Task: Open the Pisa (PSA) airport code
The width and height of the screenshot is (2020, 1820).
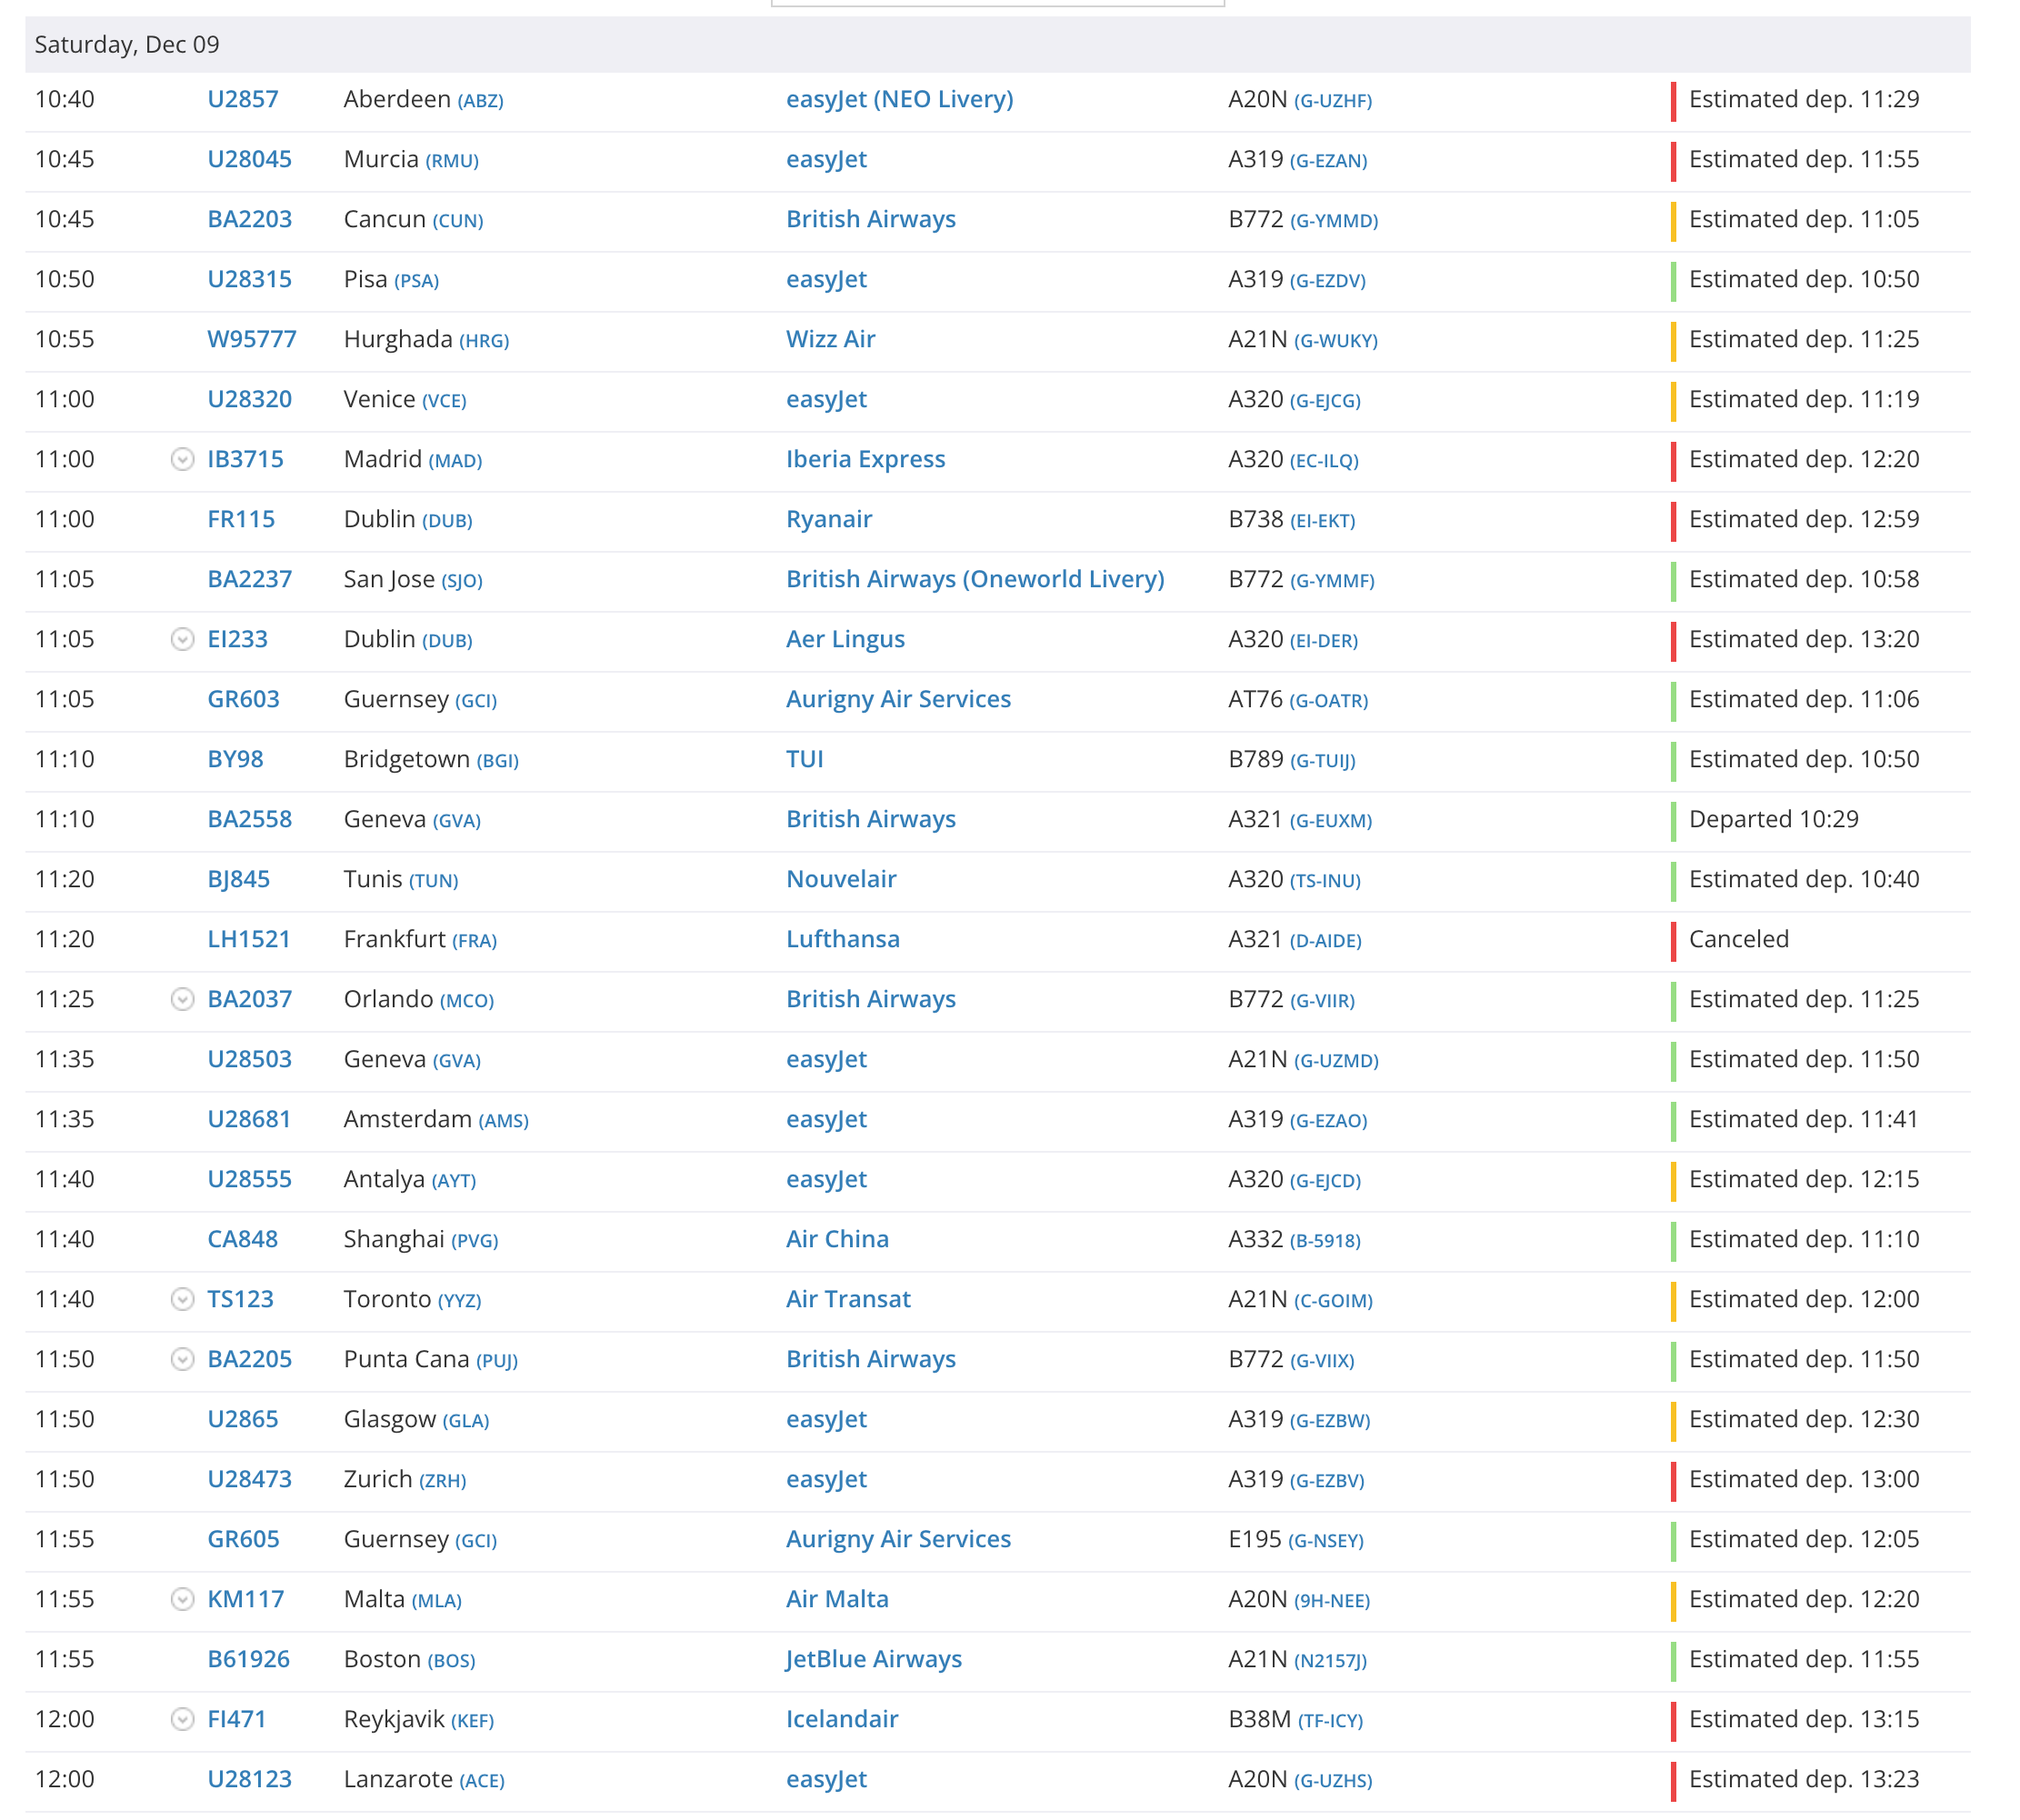Action: point(416,281)
